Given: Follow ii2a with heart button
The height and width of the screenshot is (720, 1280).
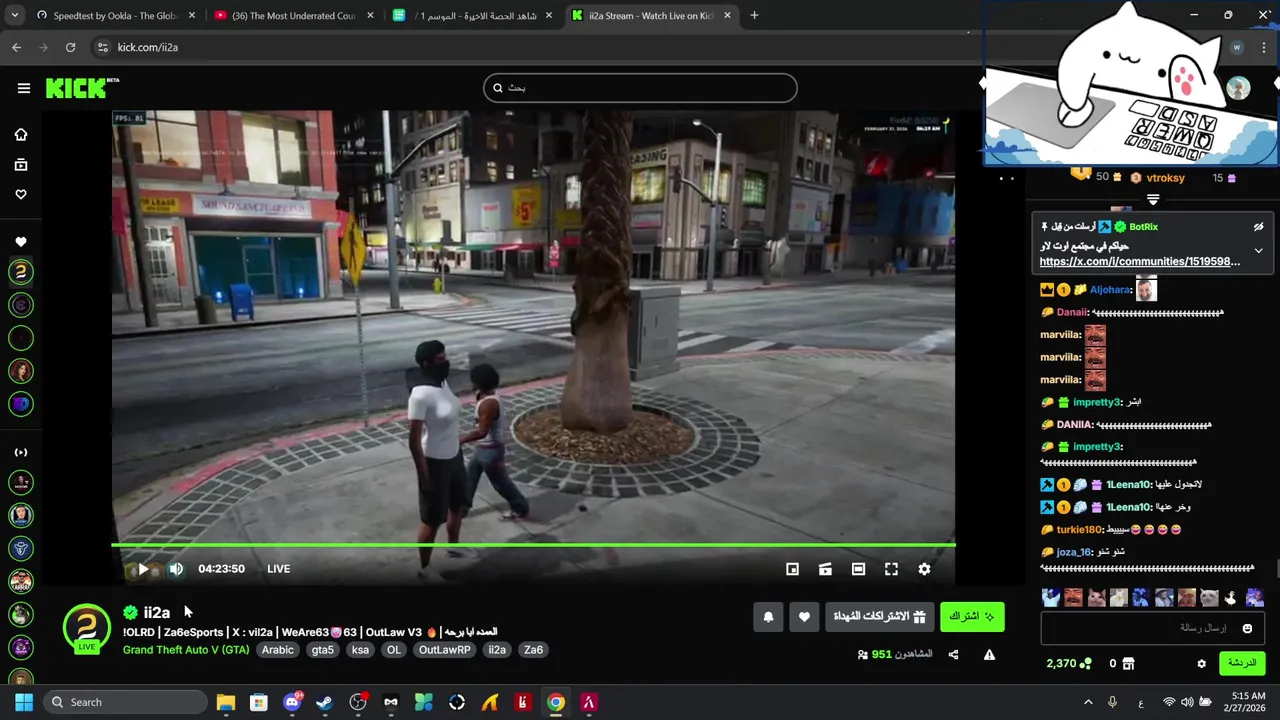Looking at the screenshot, I should tap(804, 617).
